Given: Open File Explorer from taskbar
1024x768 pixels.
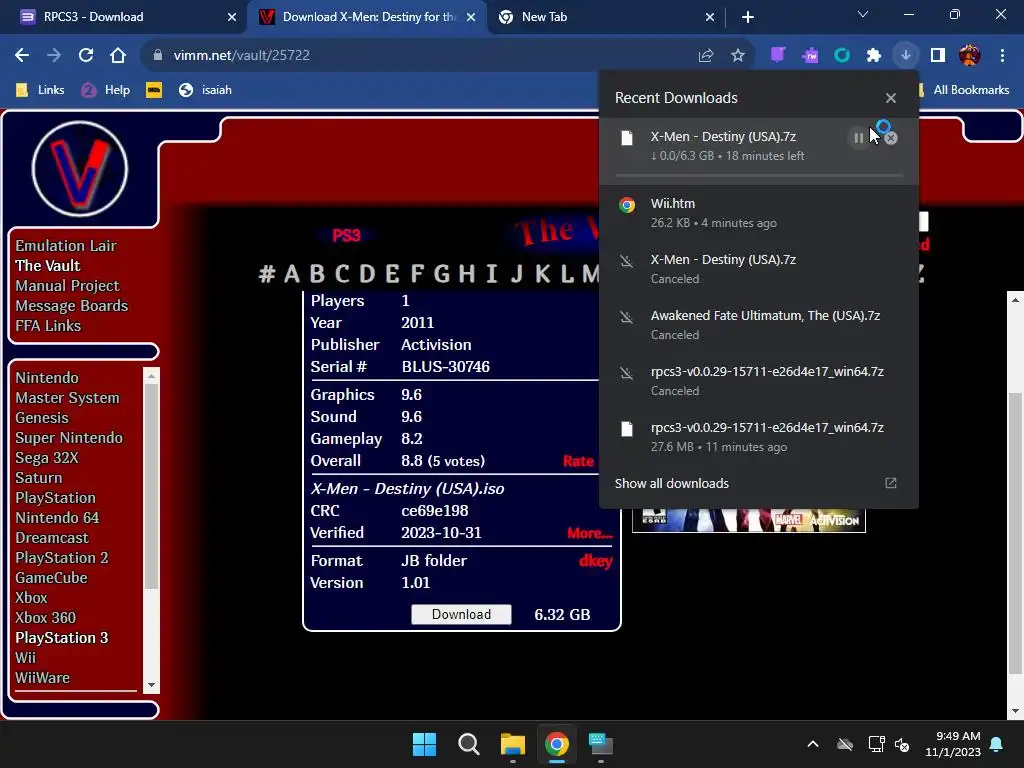Looking at the screenshot, I should coord(513,744).
